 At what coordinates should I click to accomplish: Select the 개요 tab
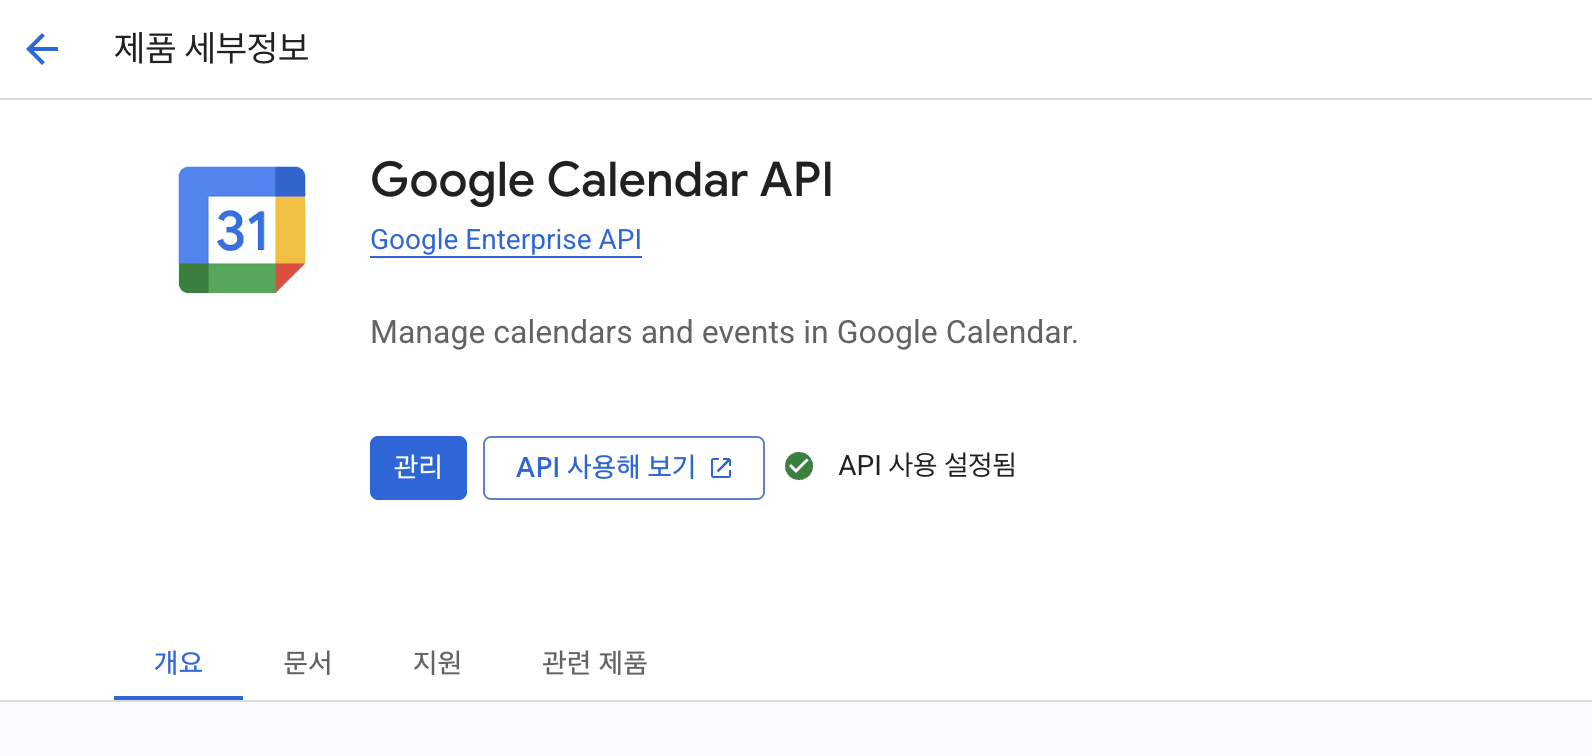pos(178,663)
